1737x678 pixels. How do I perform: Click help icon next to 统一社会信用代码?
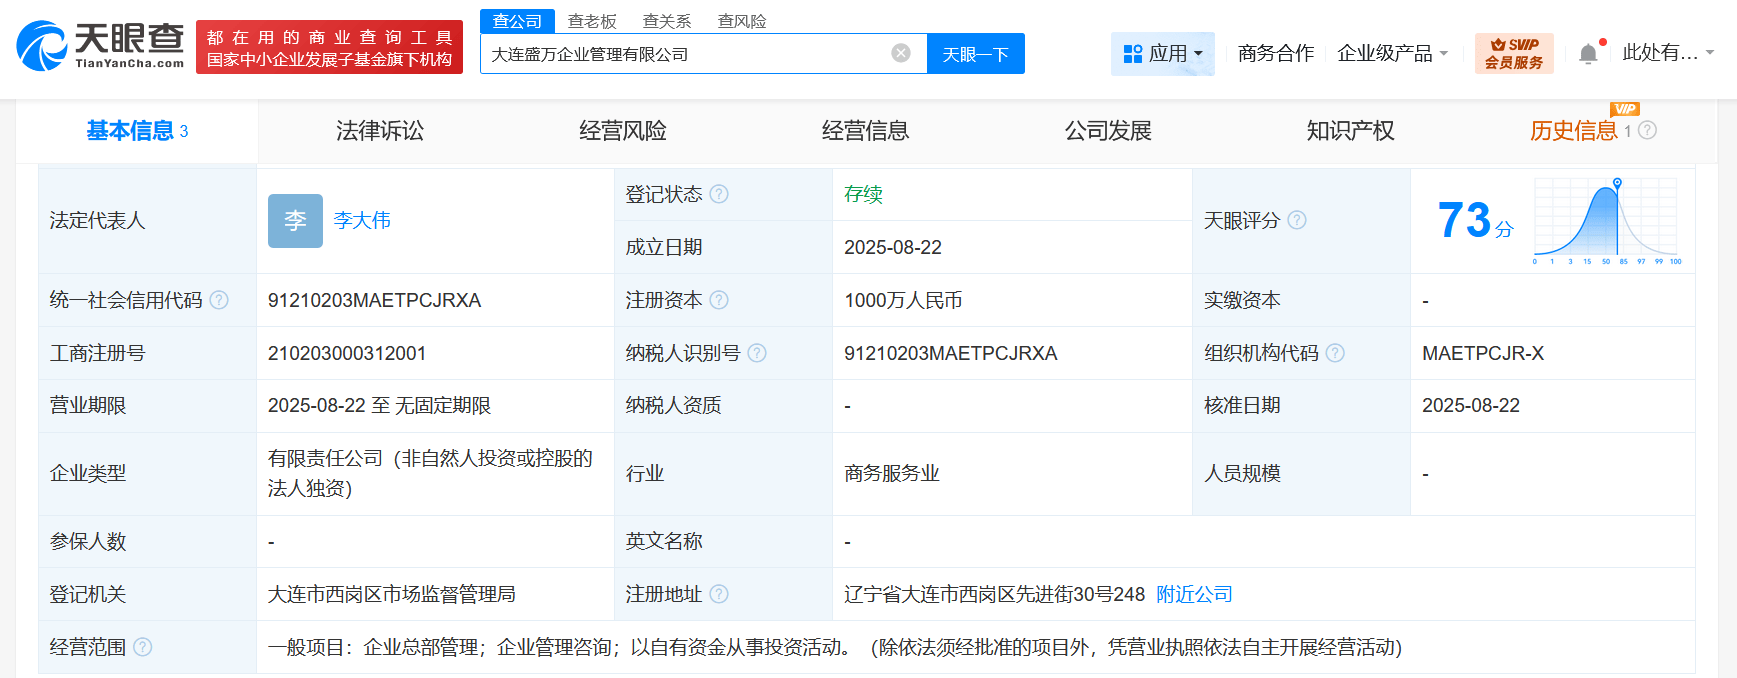coord(219,300)
